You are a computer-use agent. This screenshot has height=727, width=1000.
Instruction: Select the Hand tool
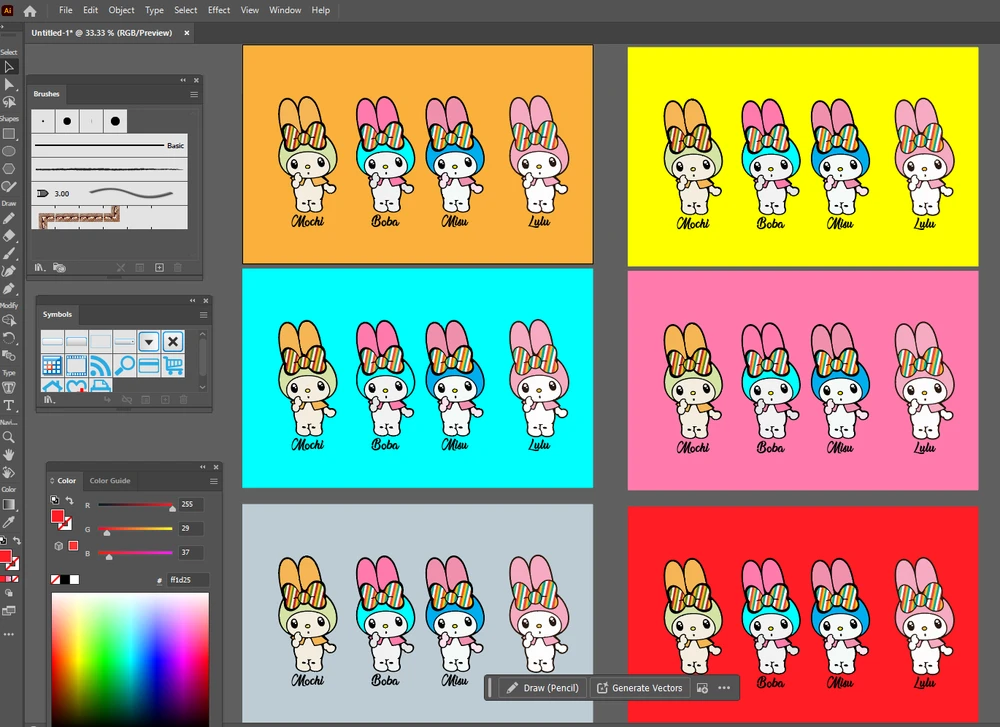(x=9, y=455)
